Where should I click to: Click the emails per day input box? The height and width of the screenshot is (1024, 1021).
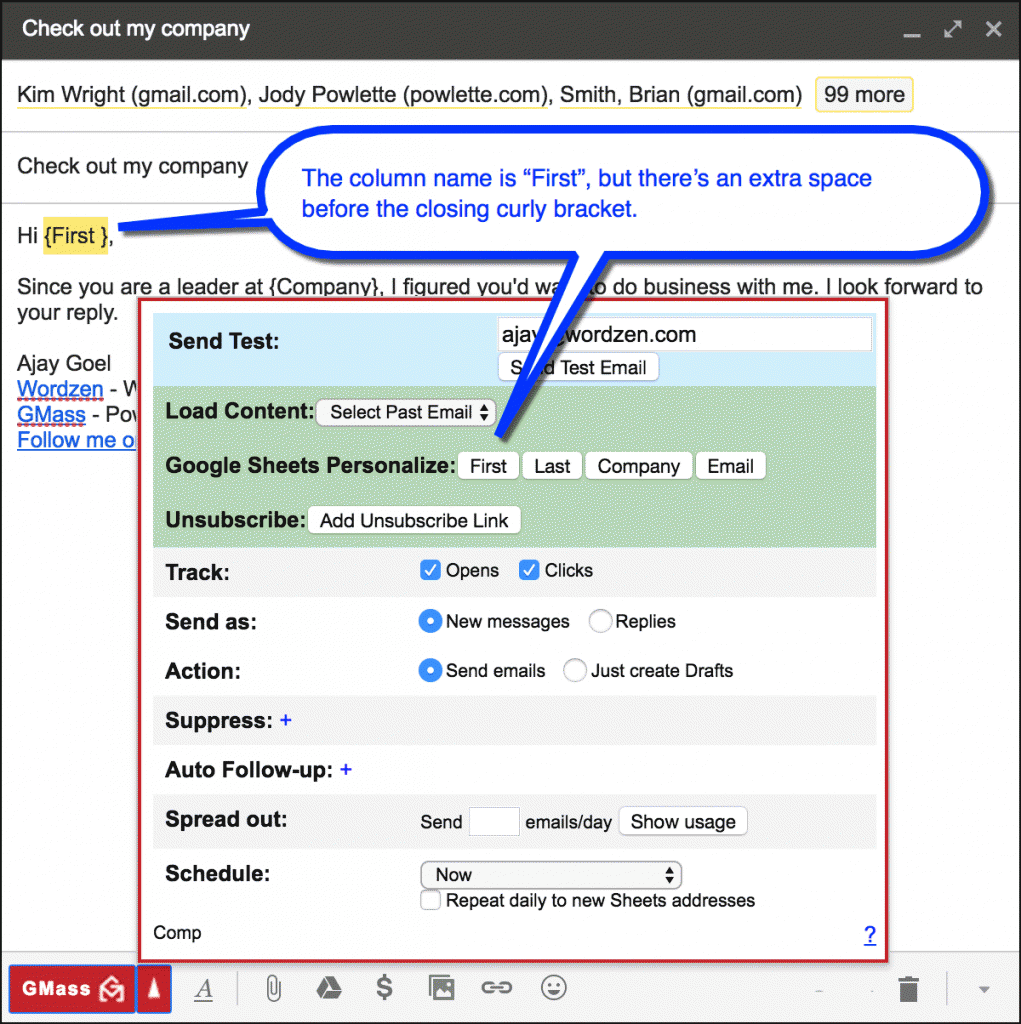[x=494, y=822]
